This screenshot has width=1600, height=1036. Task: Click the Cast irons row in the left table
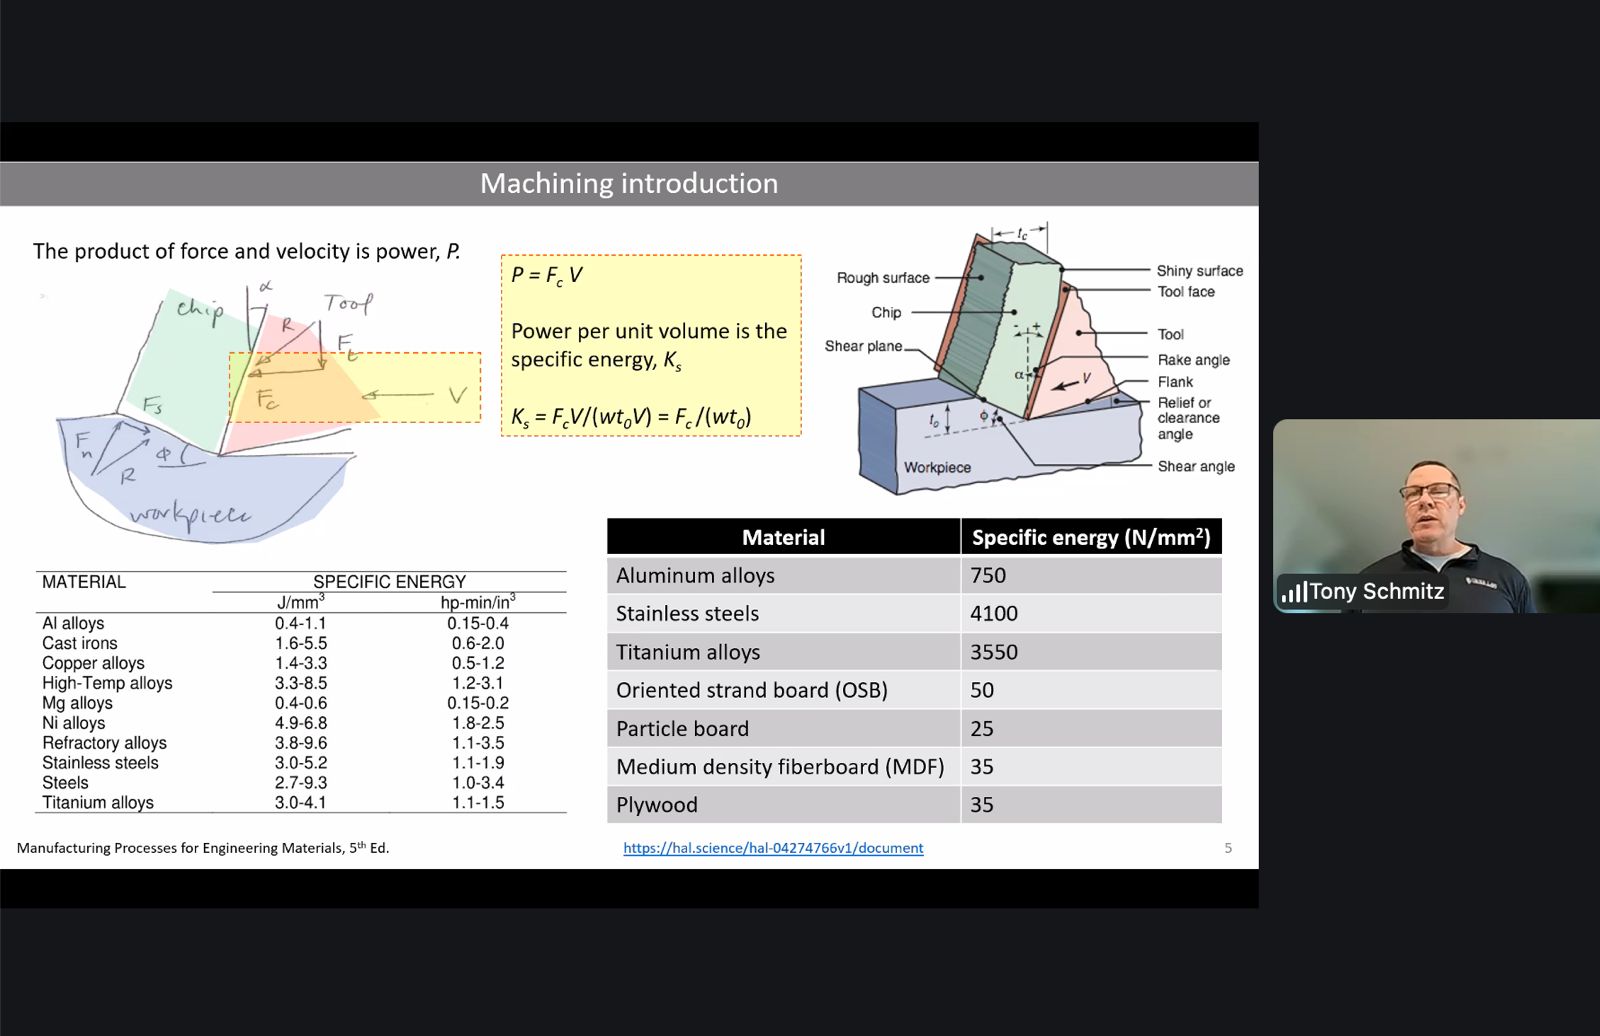[300, 643]
